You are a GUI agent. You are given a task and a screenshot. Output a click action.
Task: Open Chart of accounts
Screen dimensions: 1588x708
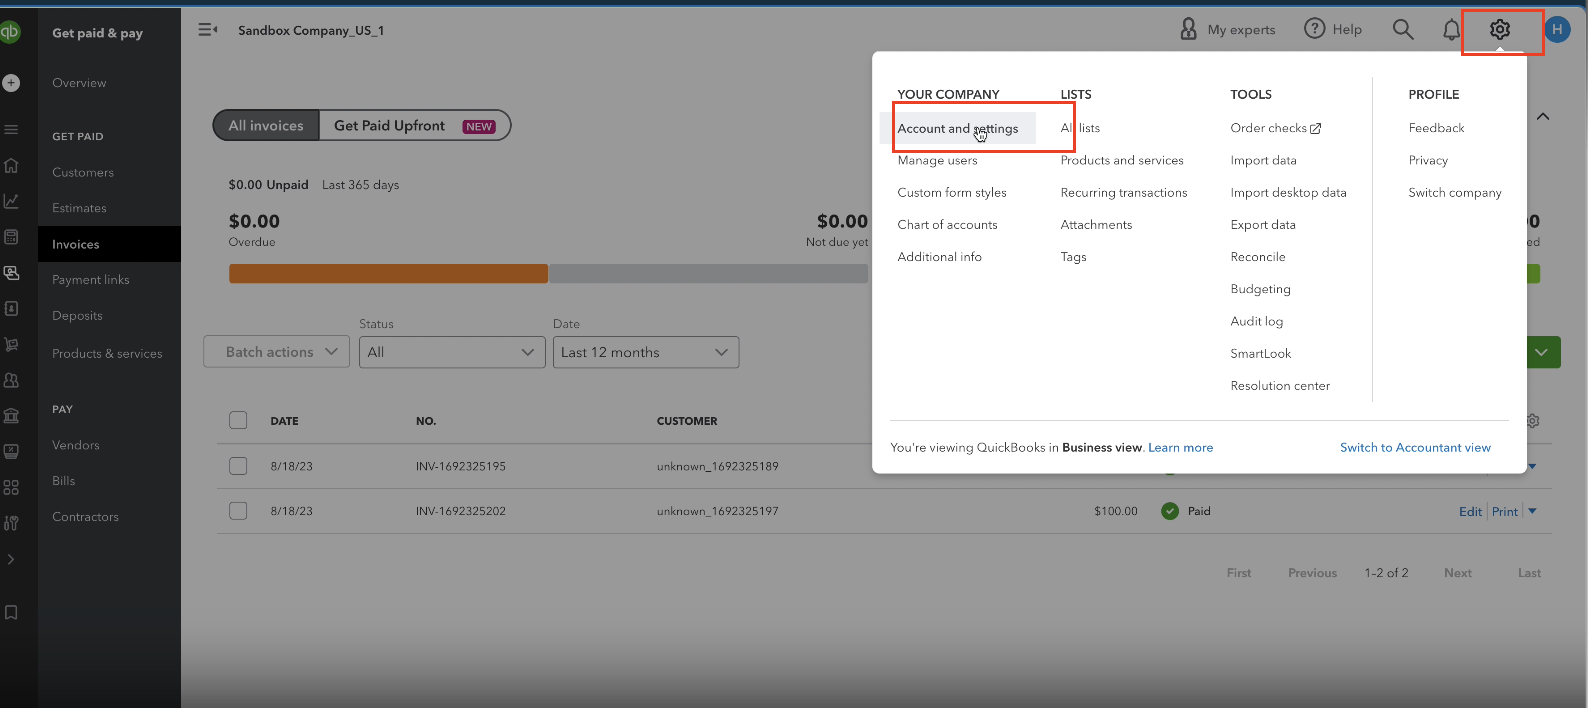pos(948,225)
